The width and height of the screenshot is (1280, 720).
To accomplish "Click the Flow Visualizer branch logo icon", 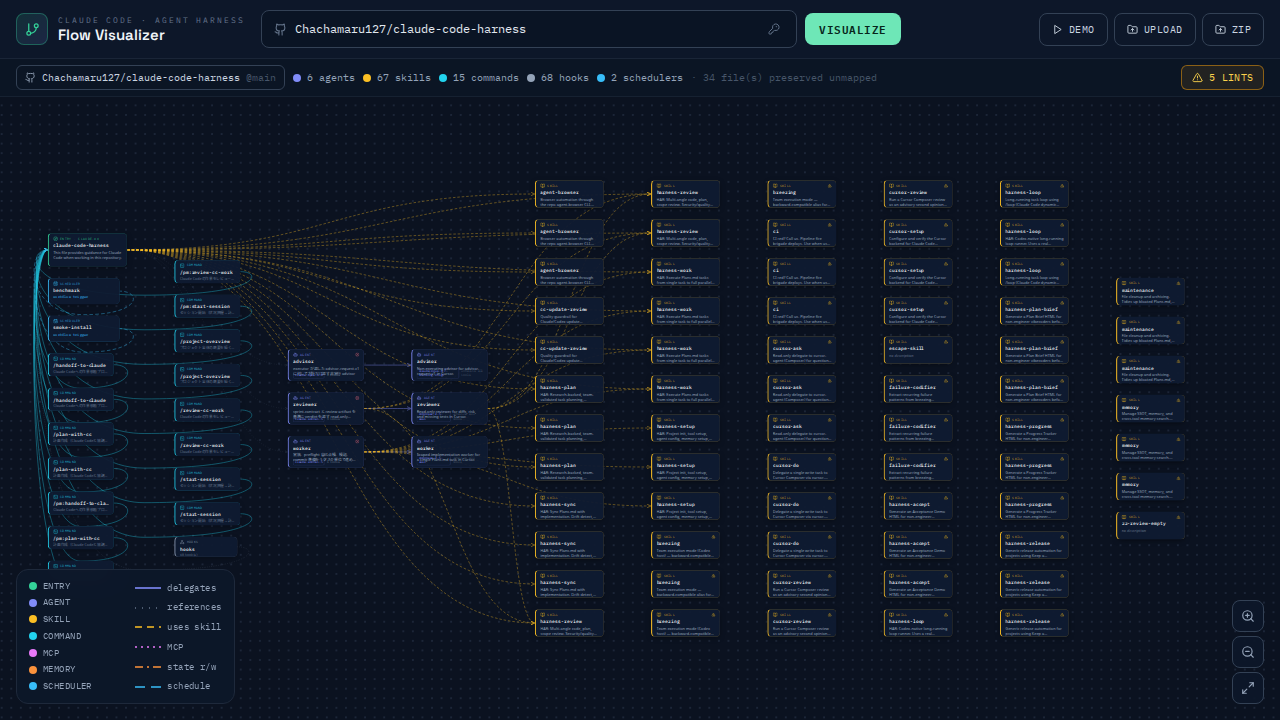I will point(32,29).
